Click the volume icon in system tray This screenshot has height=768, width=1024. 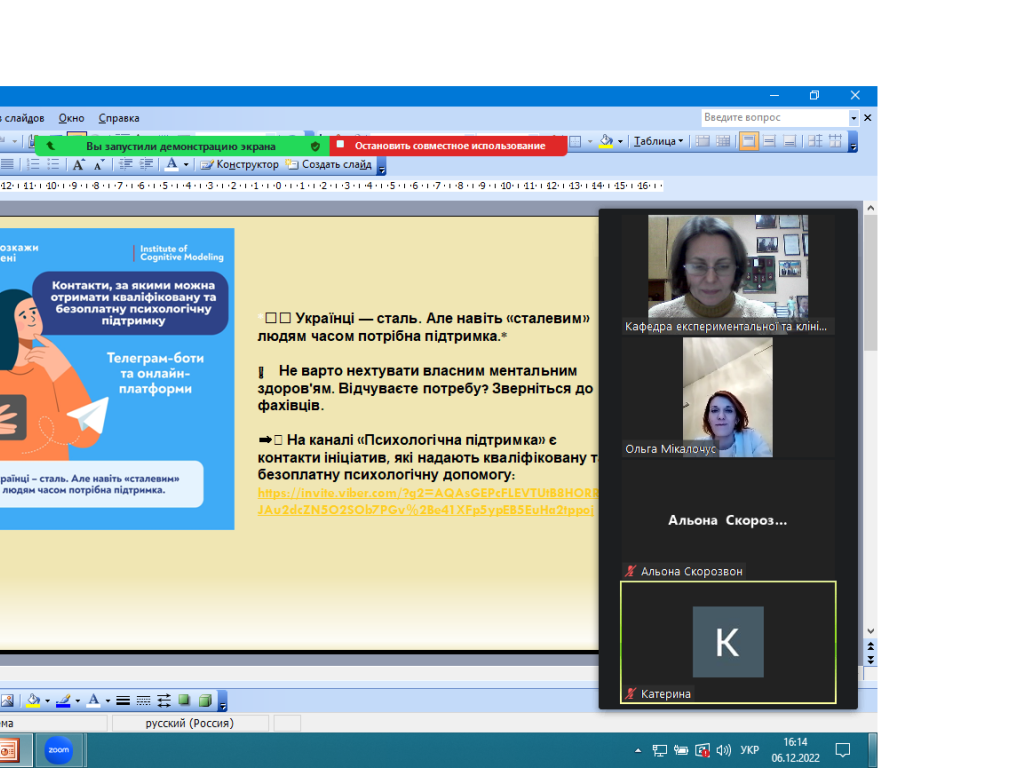tap(724, 750)
